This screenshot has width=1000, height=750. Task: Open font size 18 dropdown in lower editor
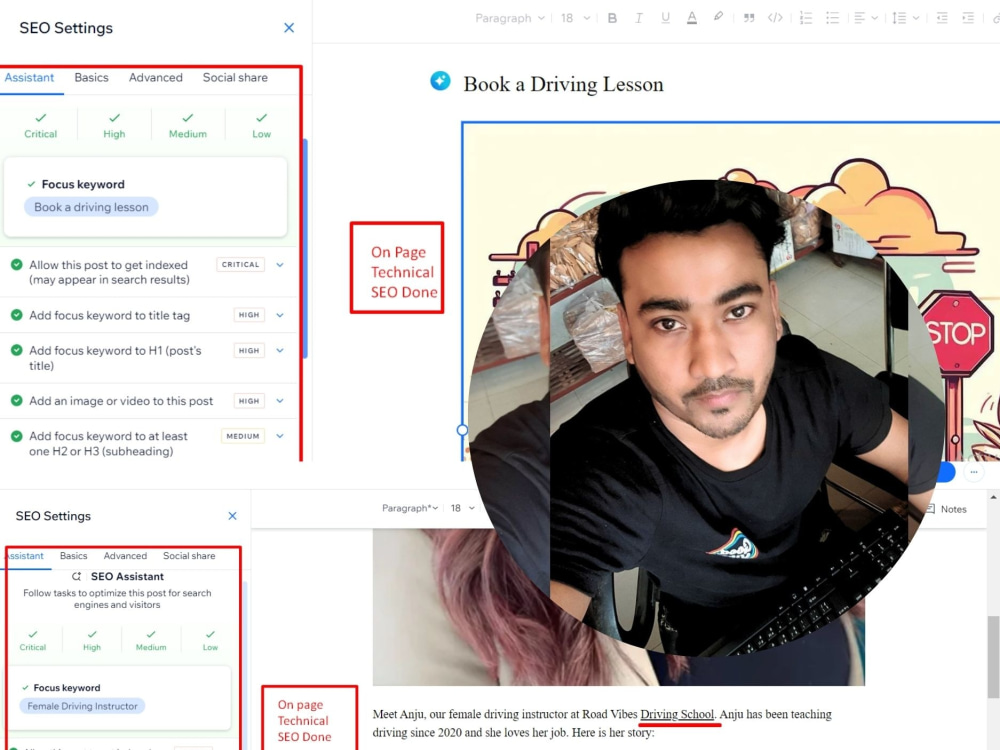click(x=462, y=508)
